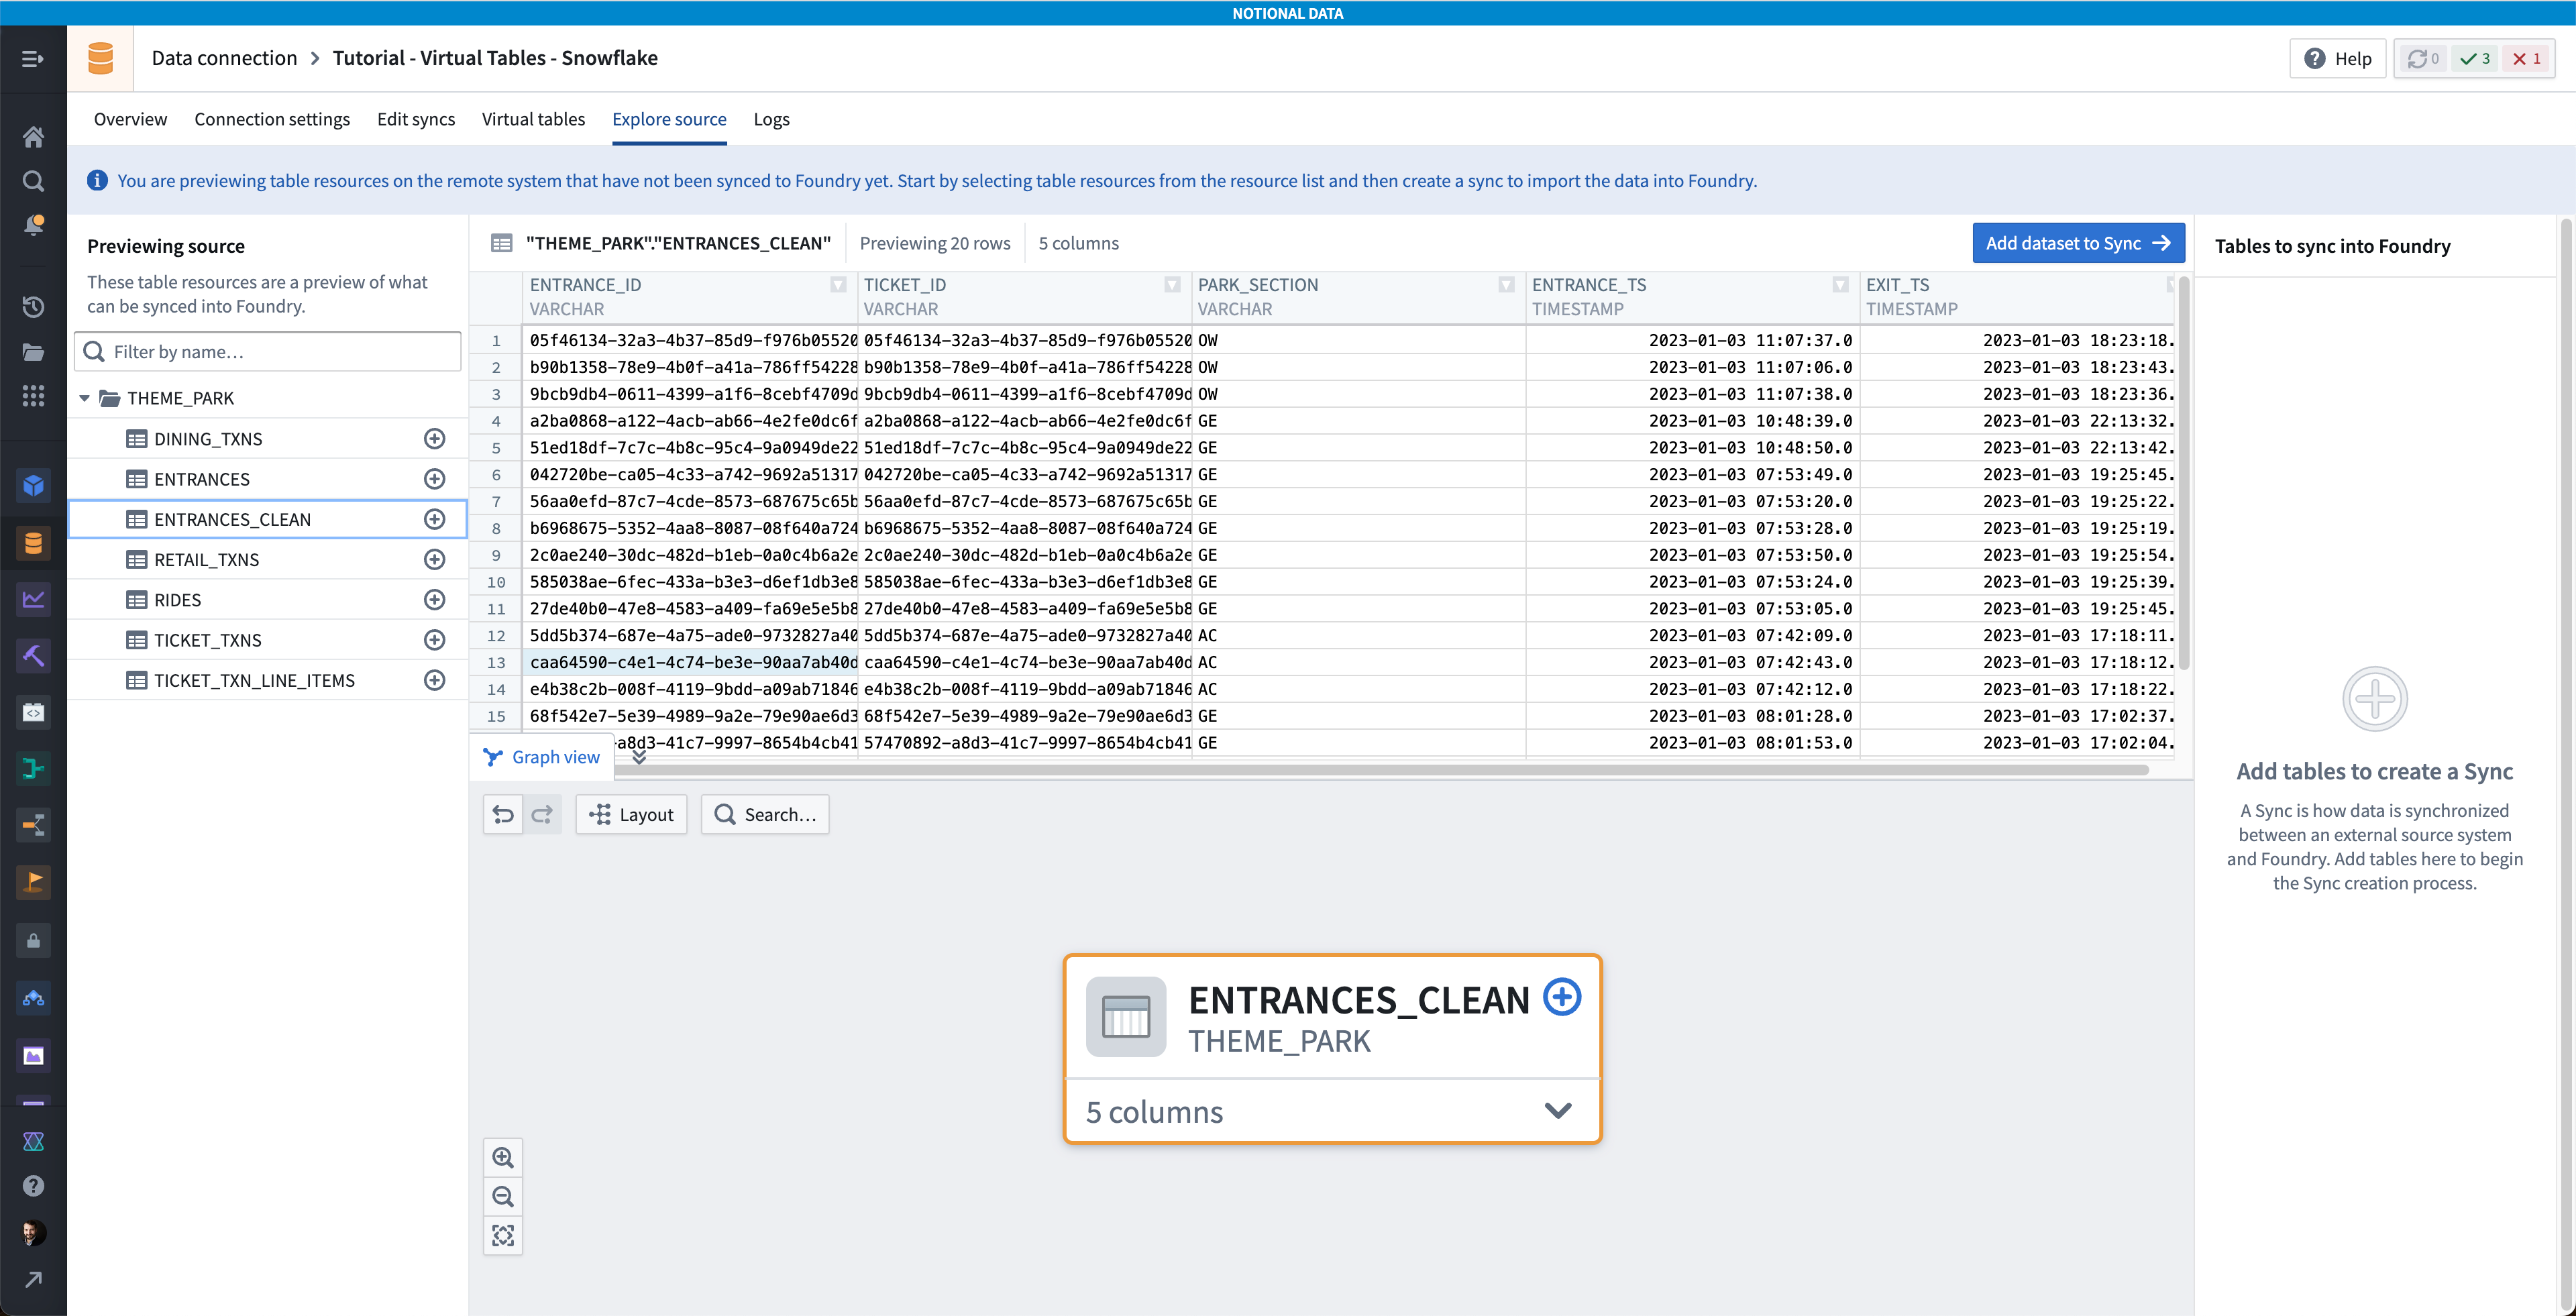Viewport: 2576px width, 1316px height.
Task: Open the Logs tab
Action: pyautogui.click(x=771, y=119)
